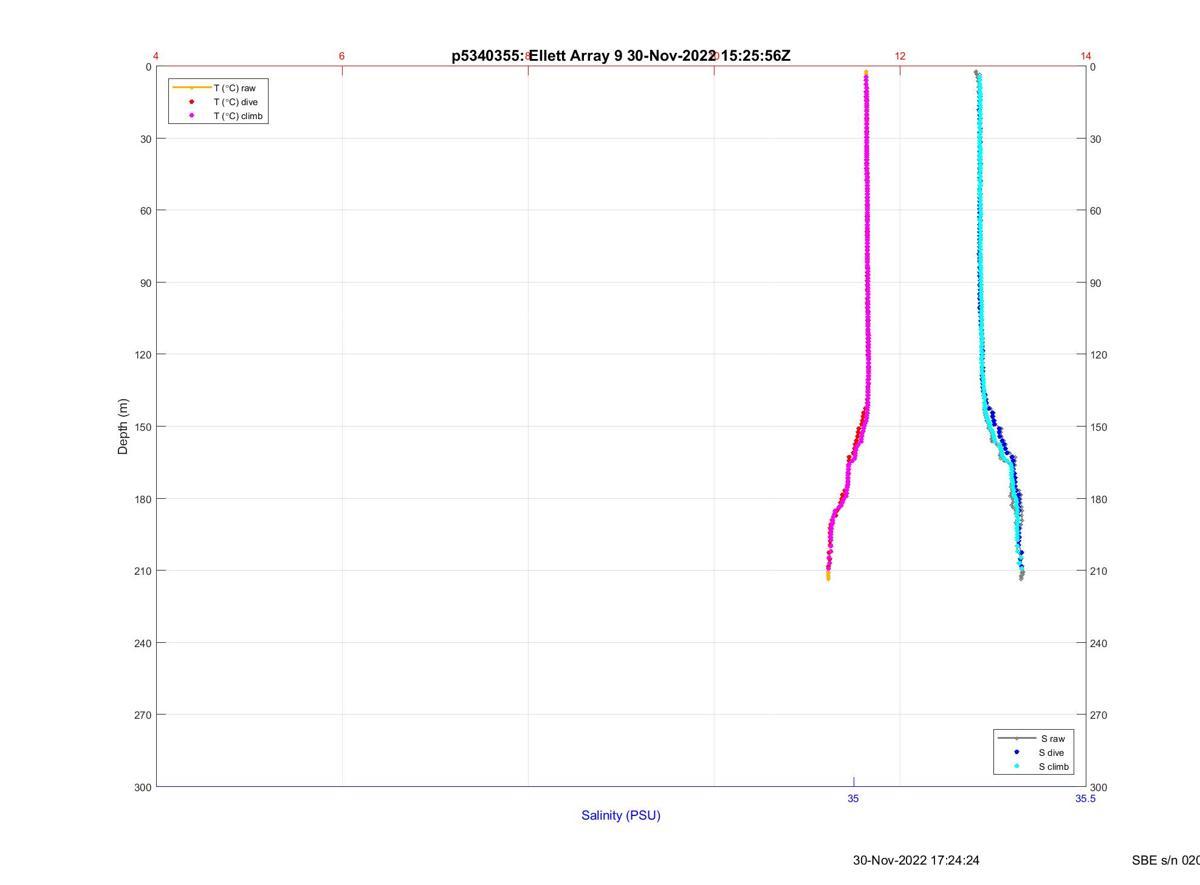Click the red '4' temperature tick label

coord(156,56)
